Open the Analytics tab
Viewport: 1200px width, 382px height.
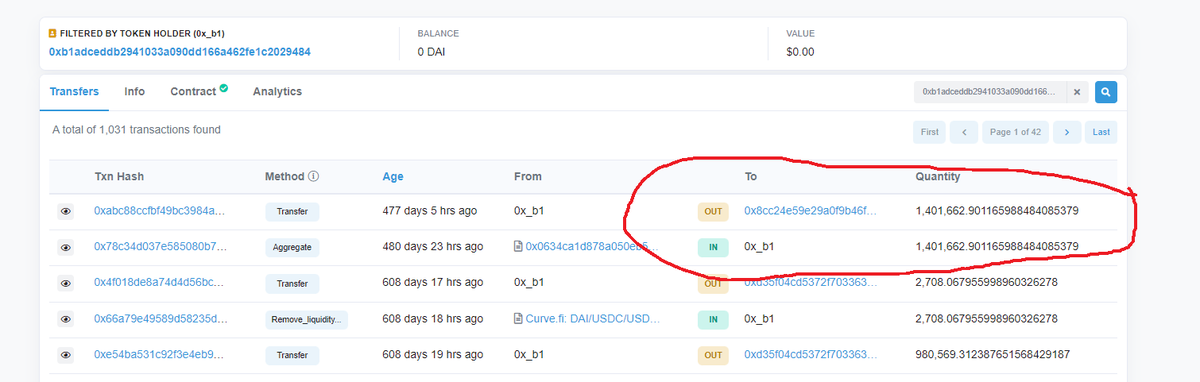pos(277,91)
